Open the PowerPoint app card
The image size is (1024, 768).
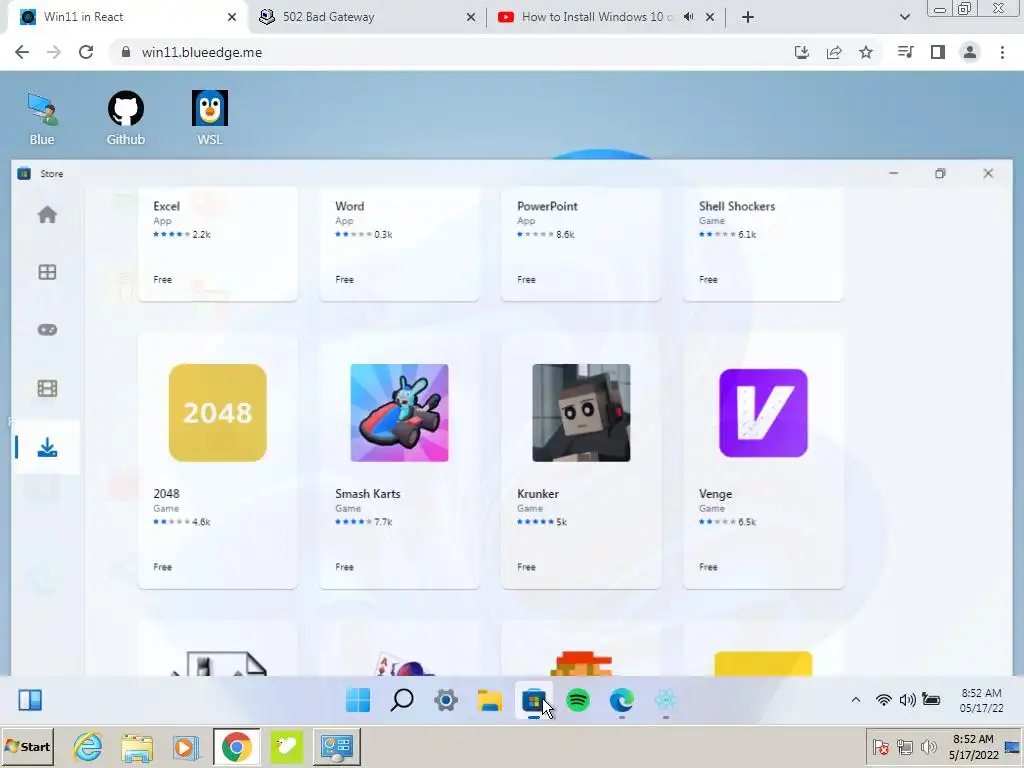point(581,244)
